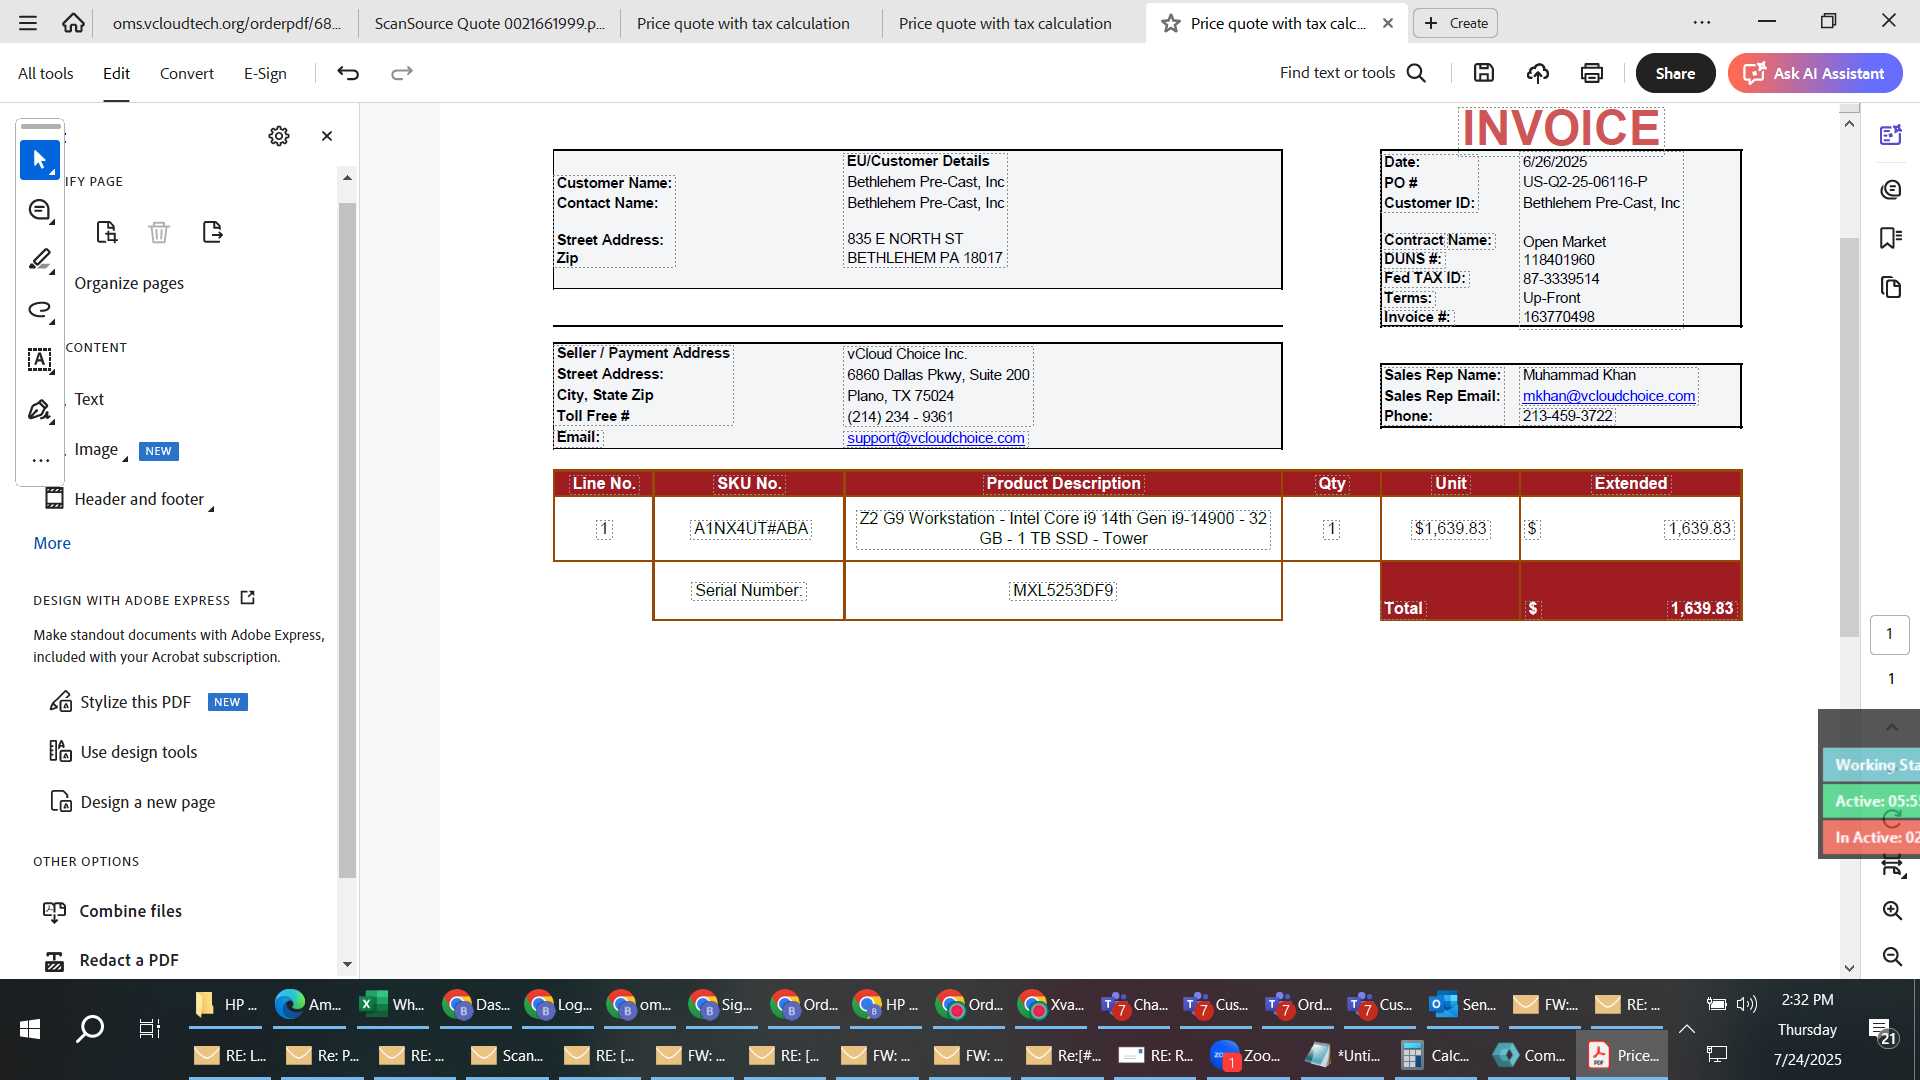Viewport: 1920px width, 1080px height.
Task: Open the AI assistant panel icon in right rail
Action: tap(1891, 136)
